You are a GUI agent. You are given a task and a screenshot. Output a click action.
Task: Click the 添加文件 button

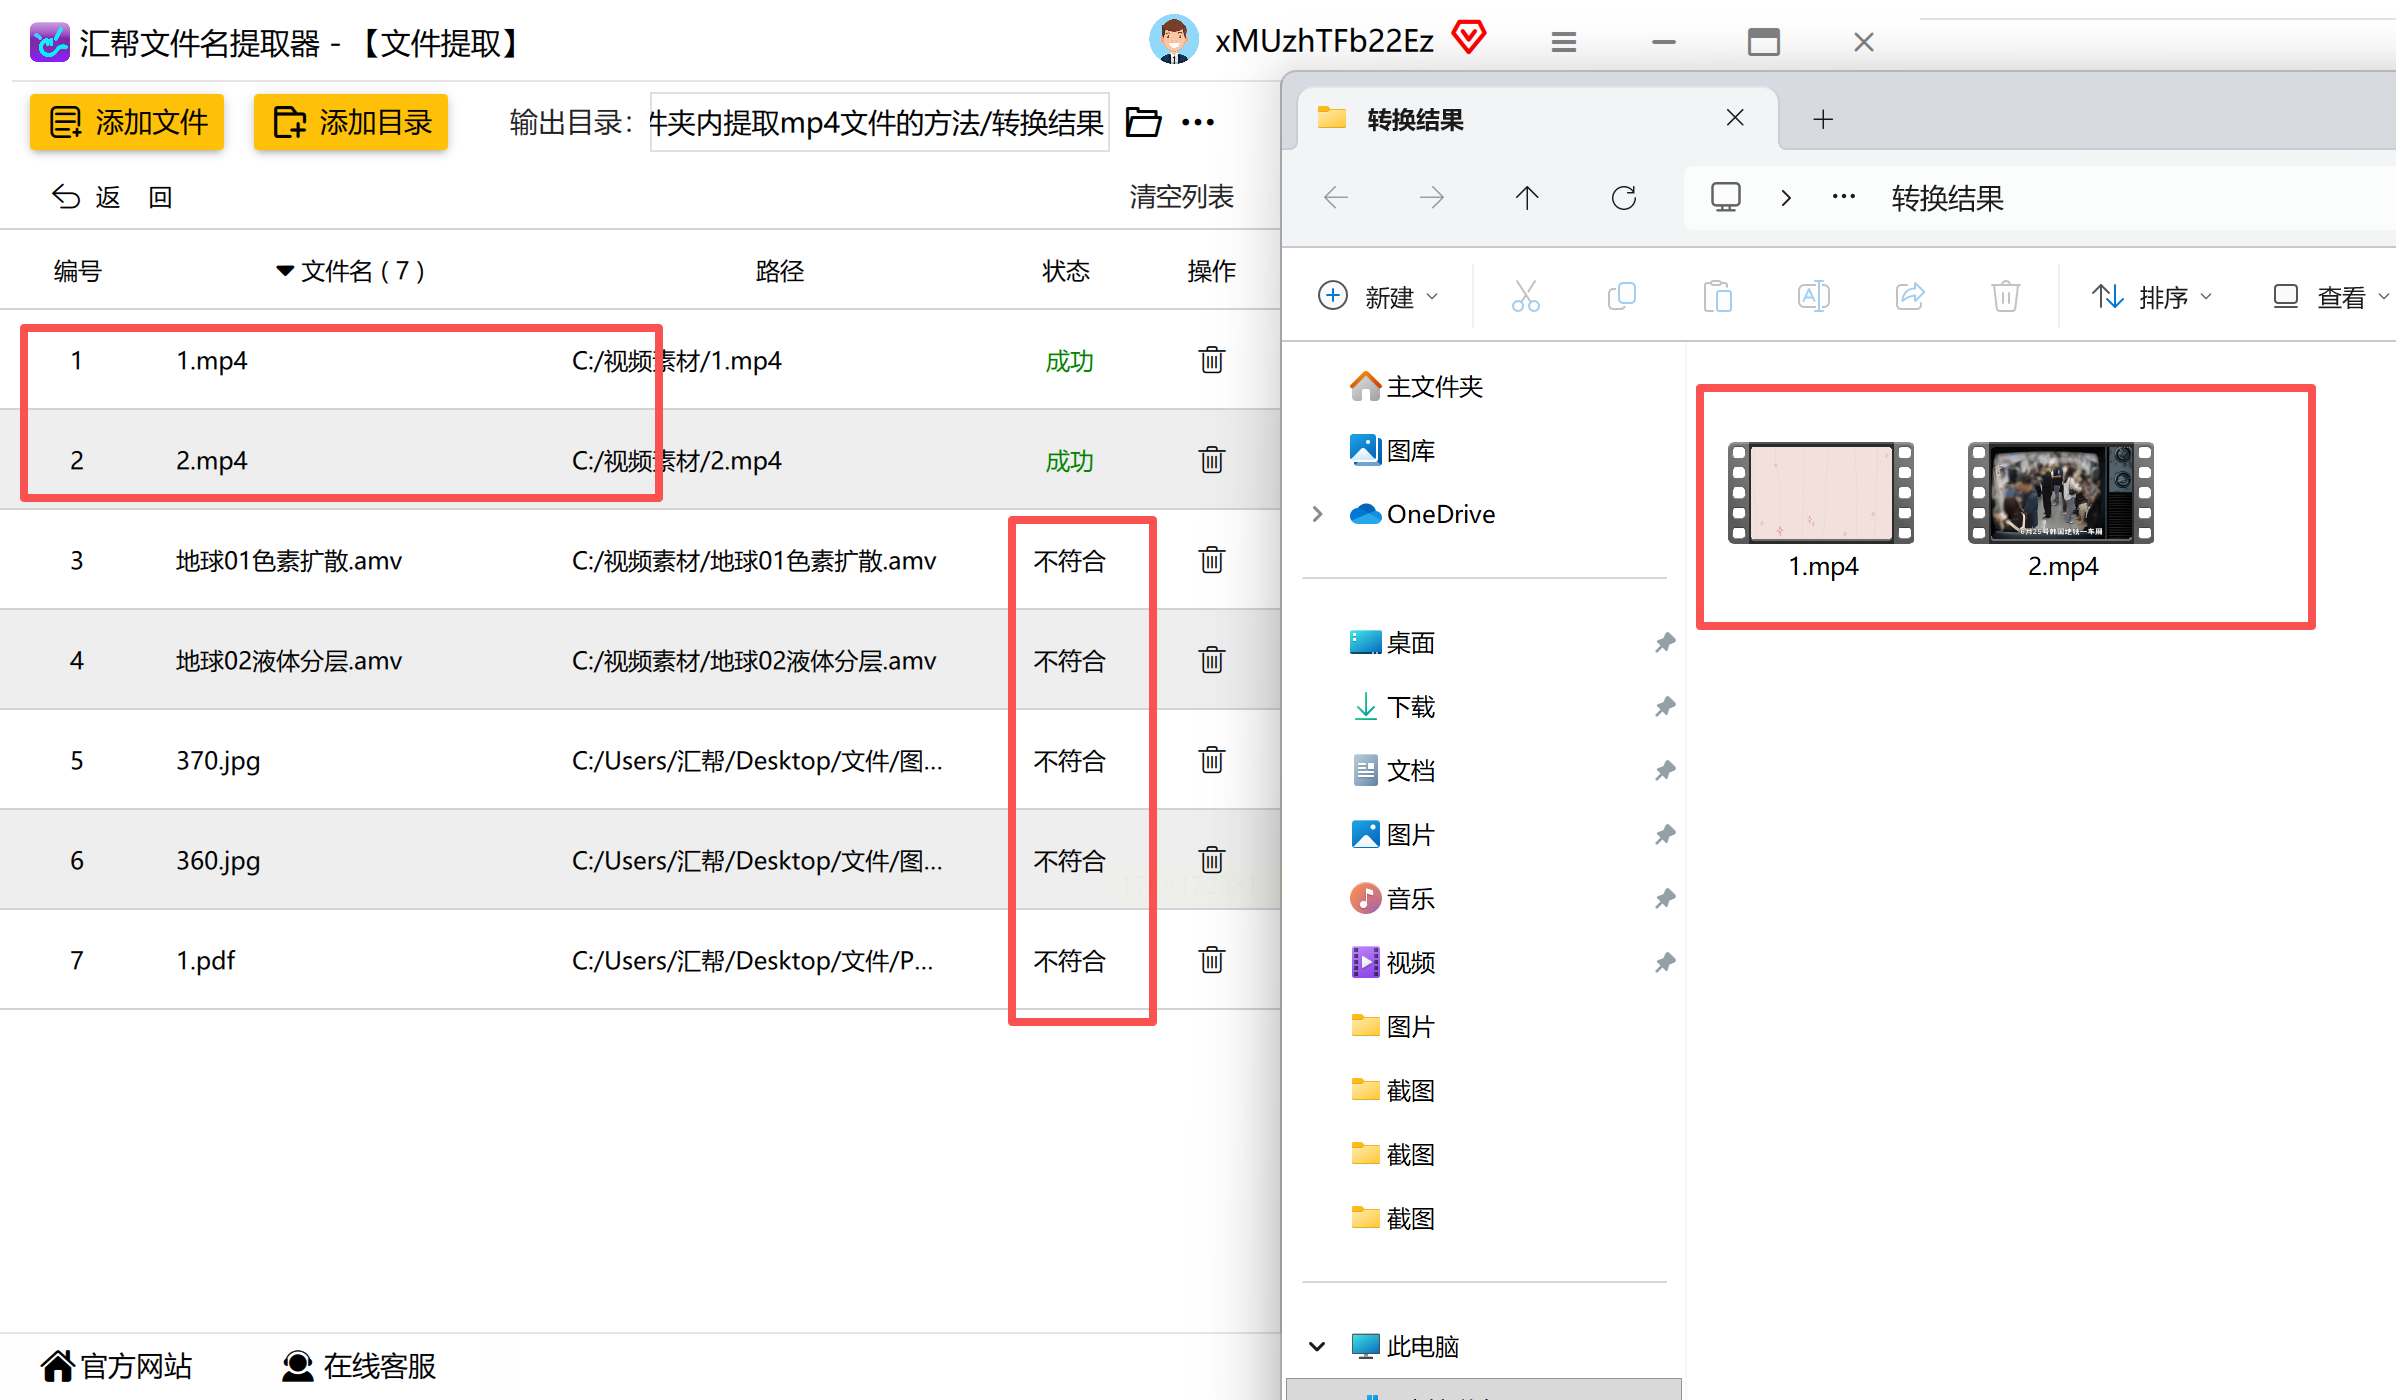[127, 122]
